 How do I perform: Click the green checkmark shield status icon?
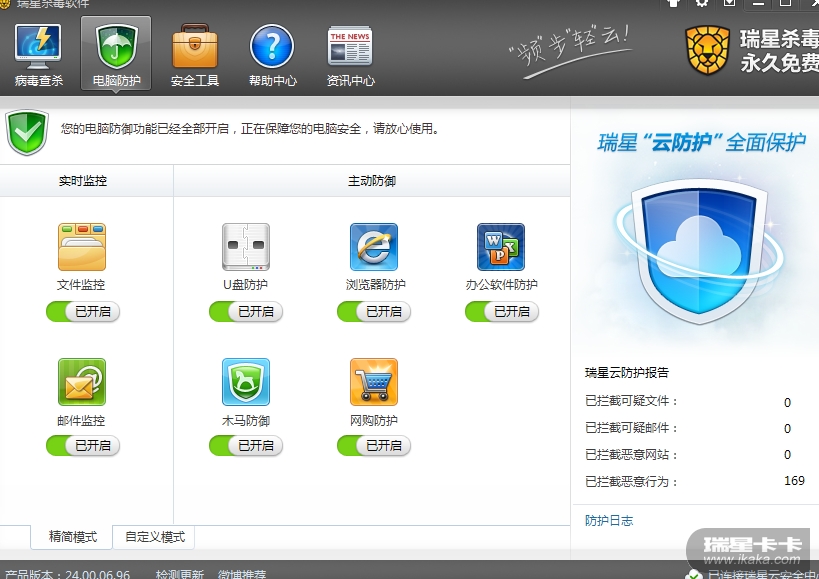coord(27,132)
